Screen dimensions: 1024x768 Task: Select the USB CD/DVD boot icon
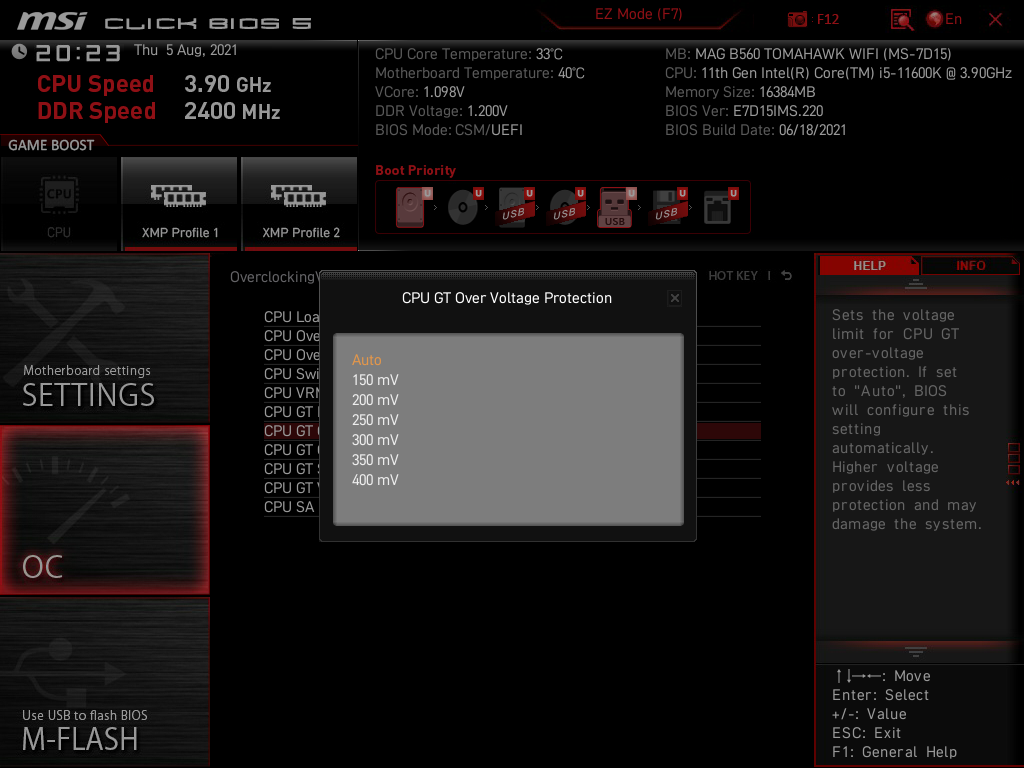click(x=567, y=207)
